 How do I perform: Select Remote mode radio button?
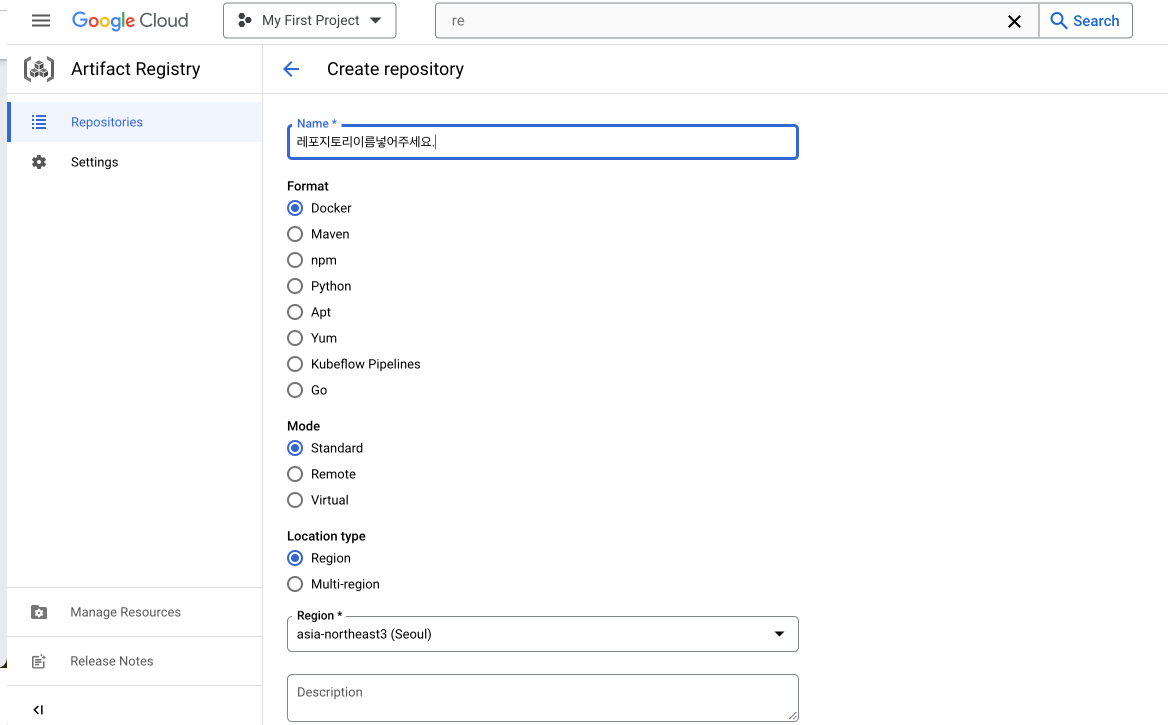click(x=295, y=474)
